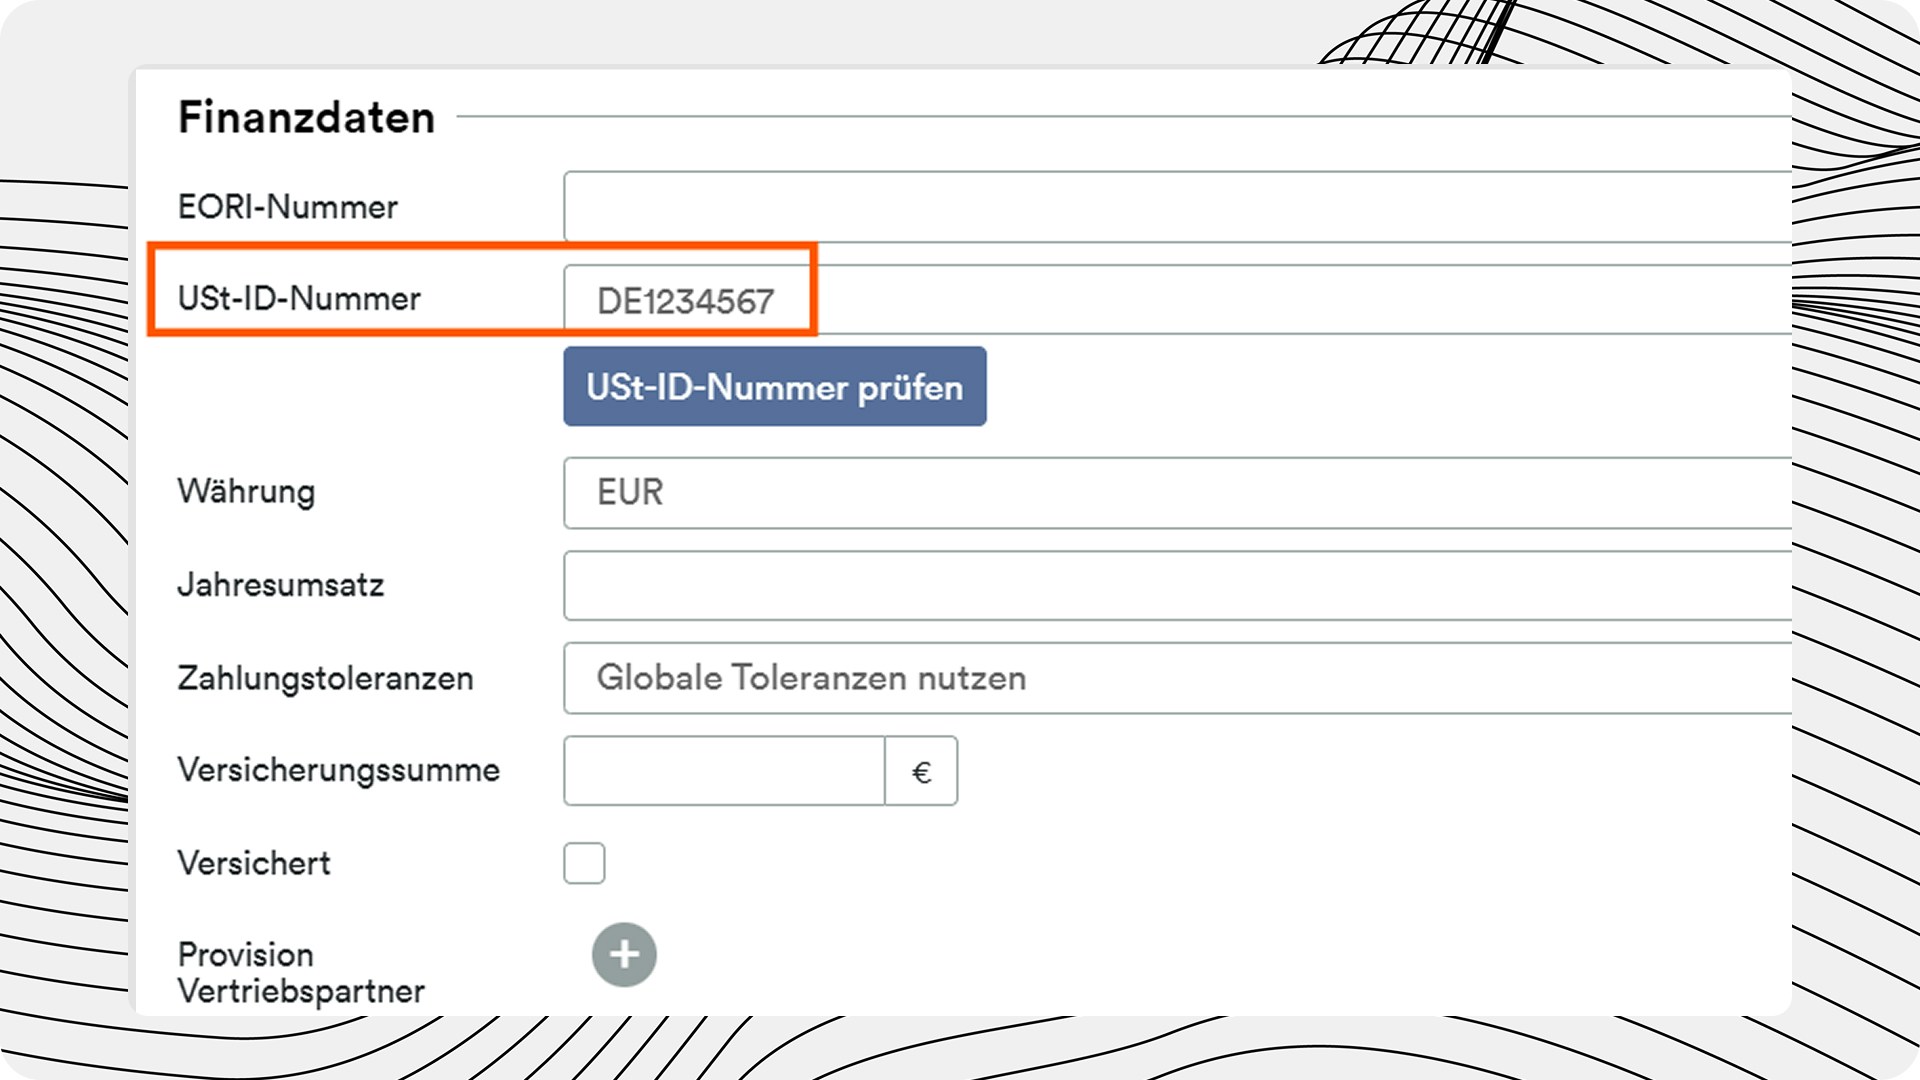Click the EORI-Nummer label

point(288,207)
